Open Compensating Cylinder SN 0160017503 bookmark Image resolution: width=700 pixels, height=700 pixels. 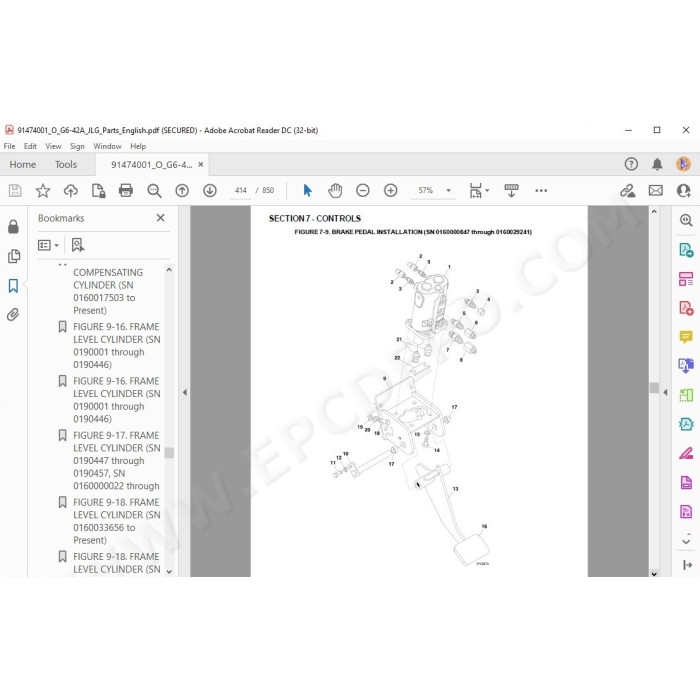pyautogui.click(x=108, y=292)
